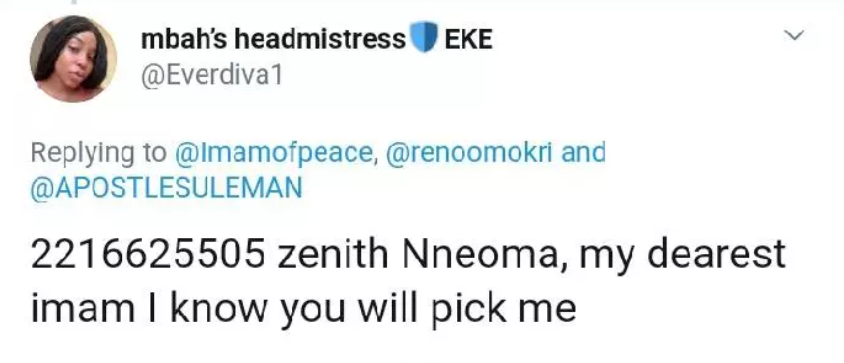Click the word "dearest" in the tweet
Image resolution: width=844 pixels, height=363 pixels.
716,255
